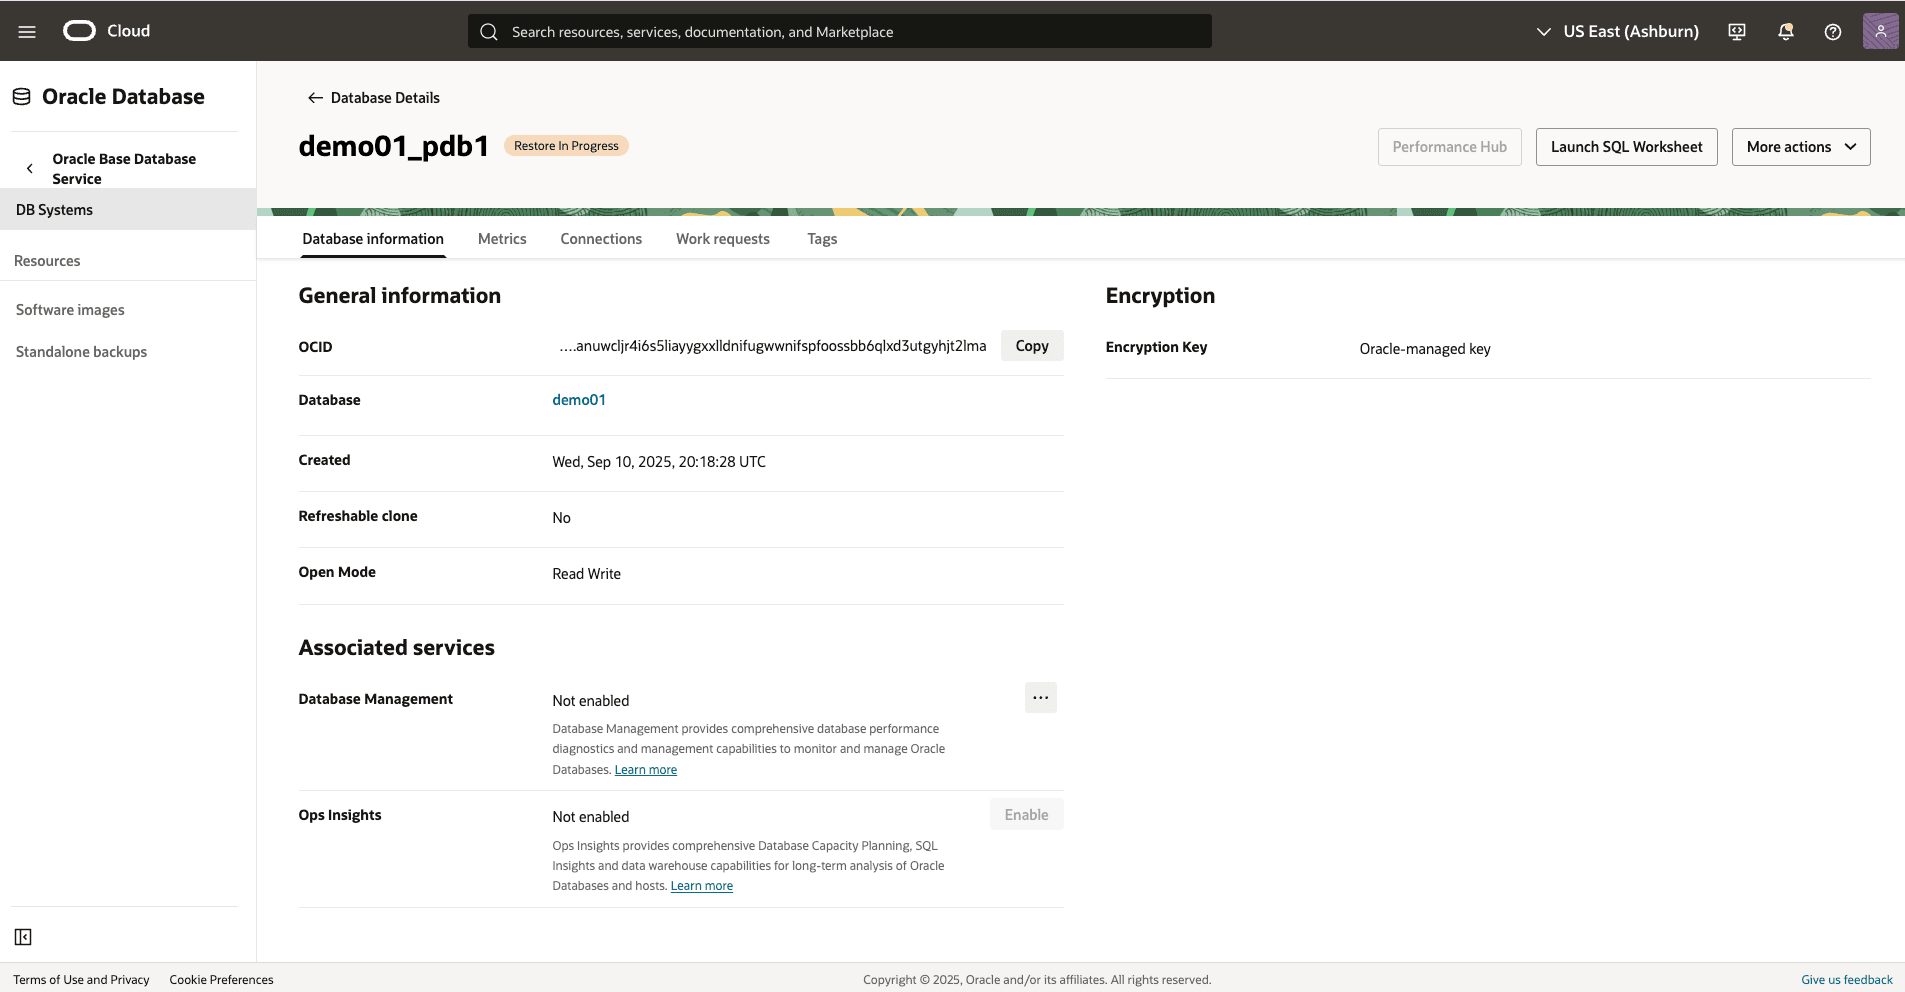Open the navigation hamburger menu
1905x992 pixels.
point(26,31)
